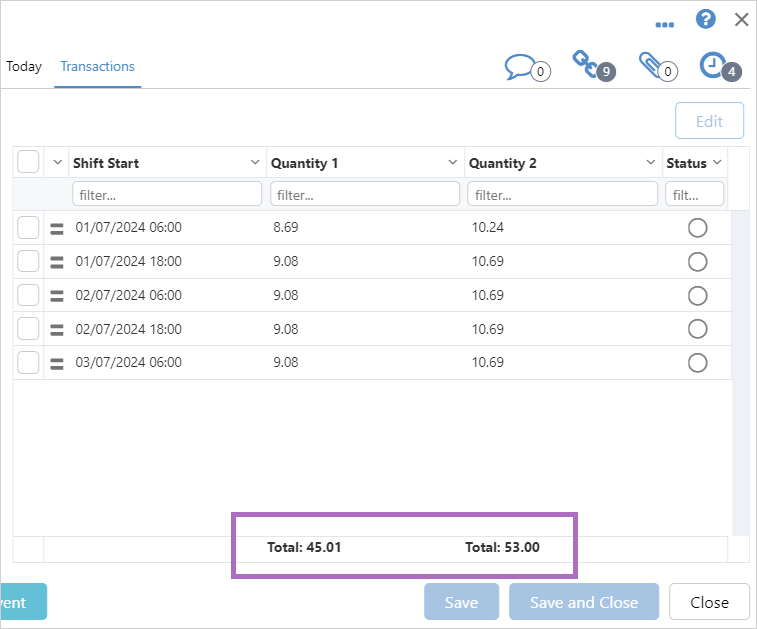Screen dimensions: 757x629
Task: Click the Shift Start filter field
Action: tap(167, 194)
